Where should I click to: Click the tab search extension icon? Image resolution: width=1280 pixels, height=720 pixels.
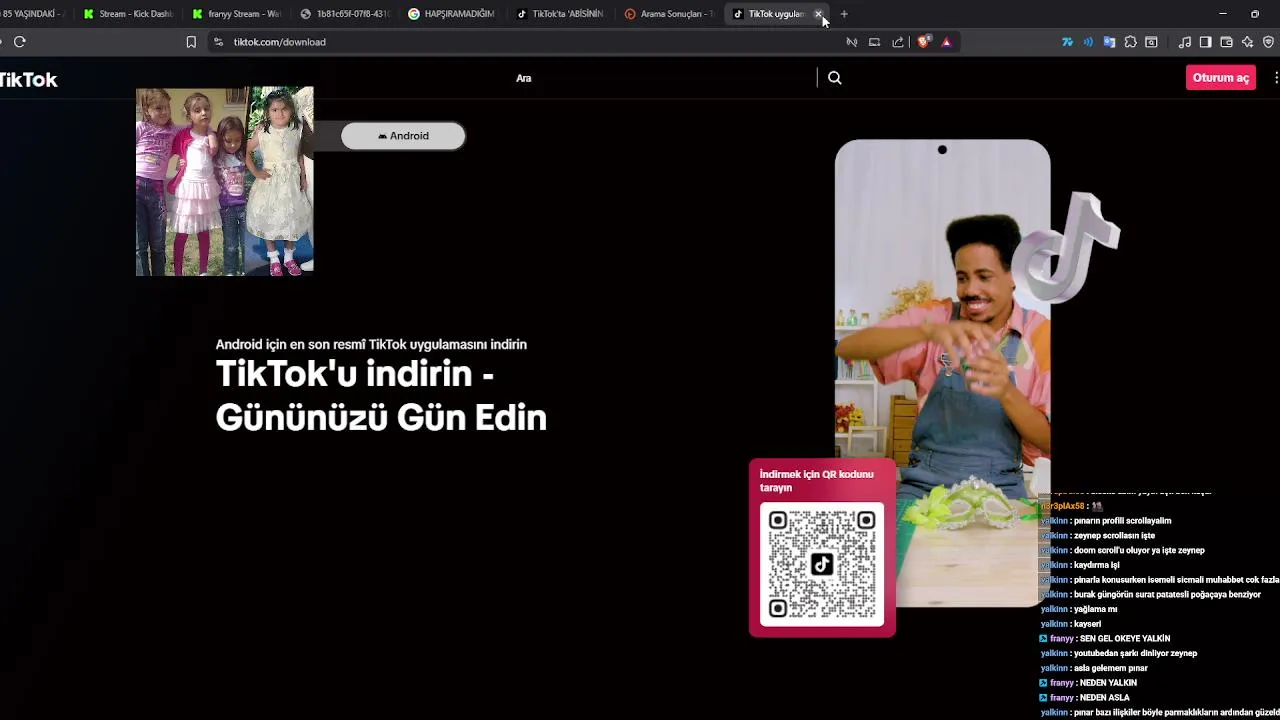1151,42
